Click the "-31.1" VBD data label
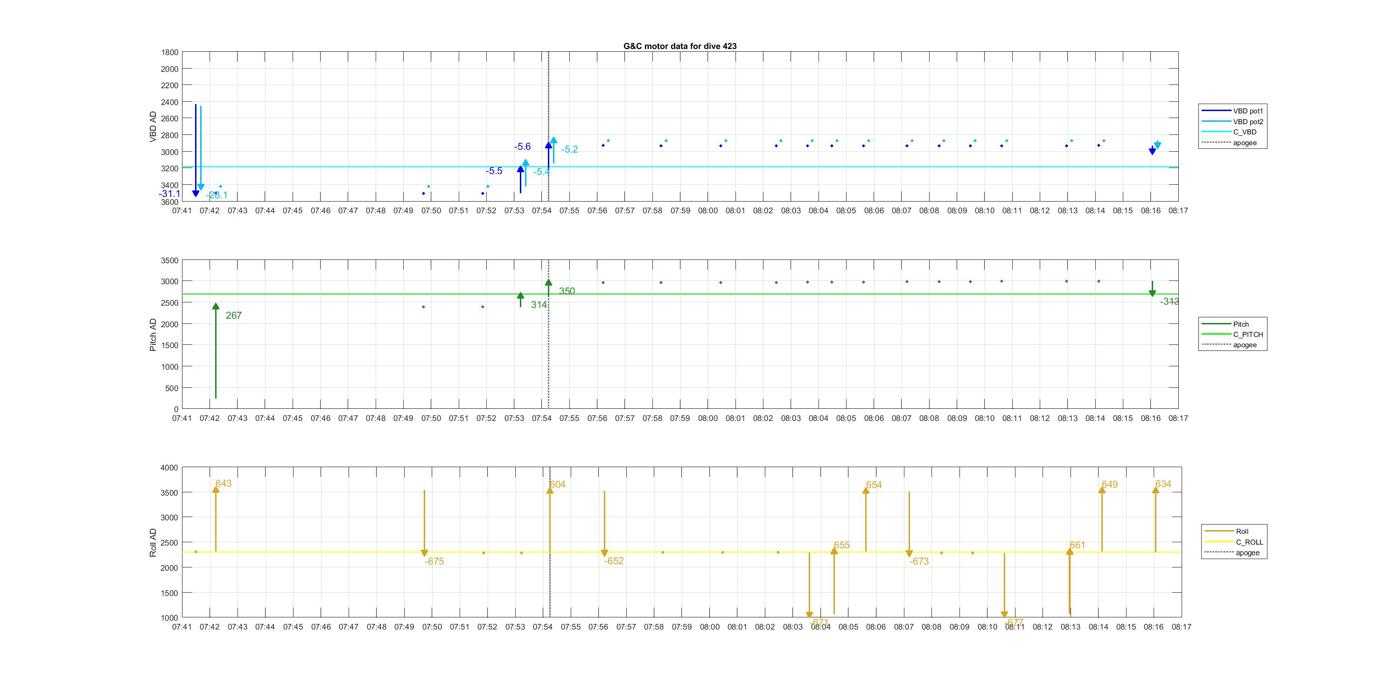 pyautogui.click(x=169, y=194)
